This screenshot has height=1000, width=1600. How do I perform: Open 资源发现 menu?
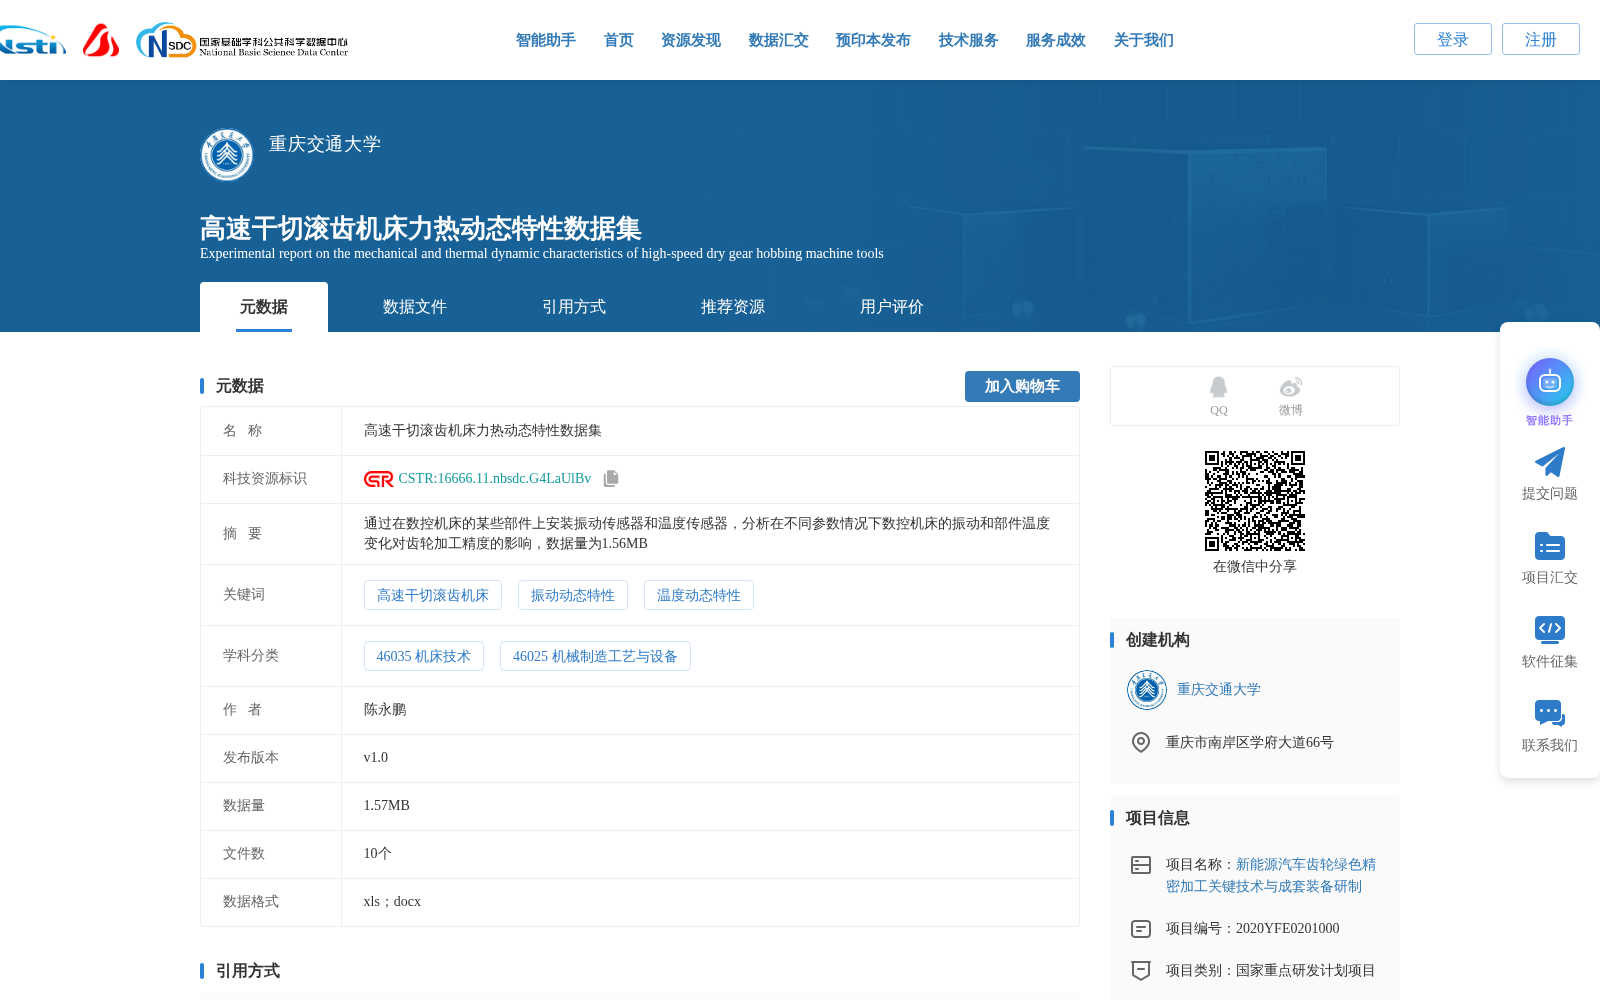(x=691, y=40)
